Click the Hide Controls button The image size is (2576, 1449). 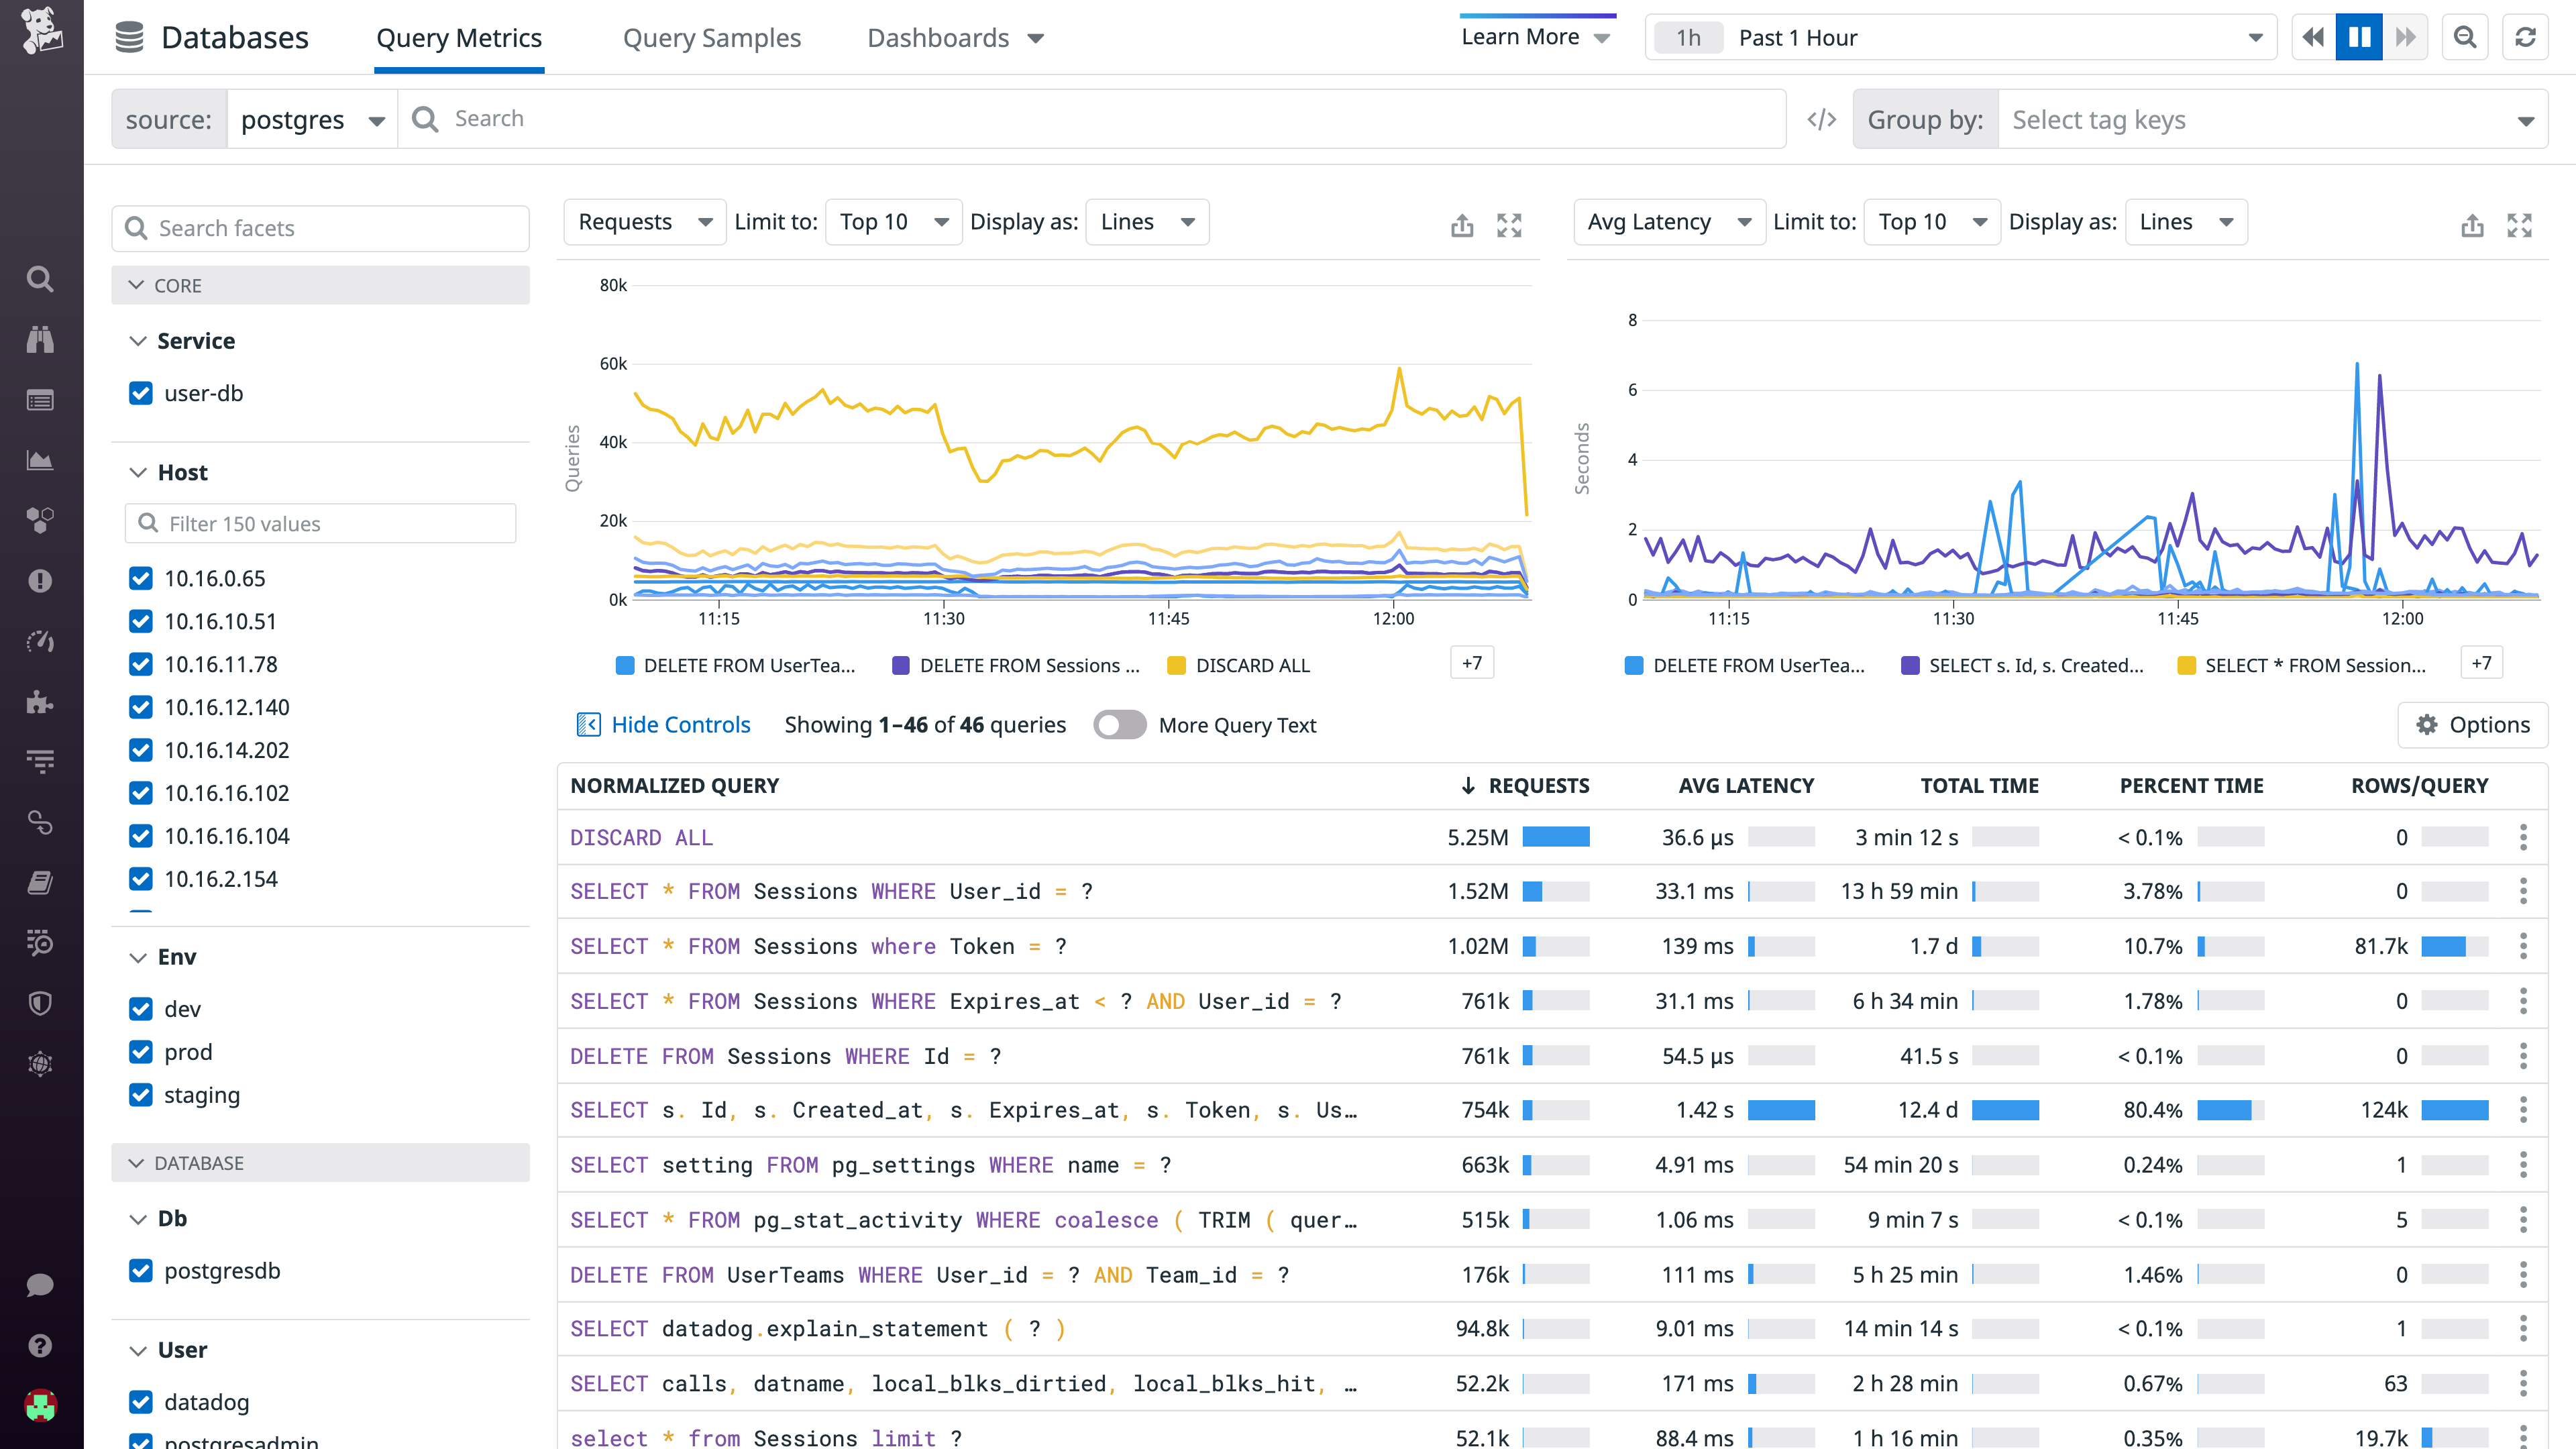[x=663, y=724]
